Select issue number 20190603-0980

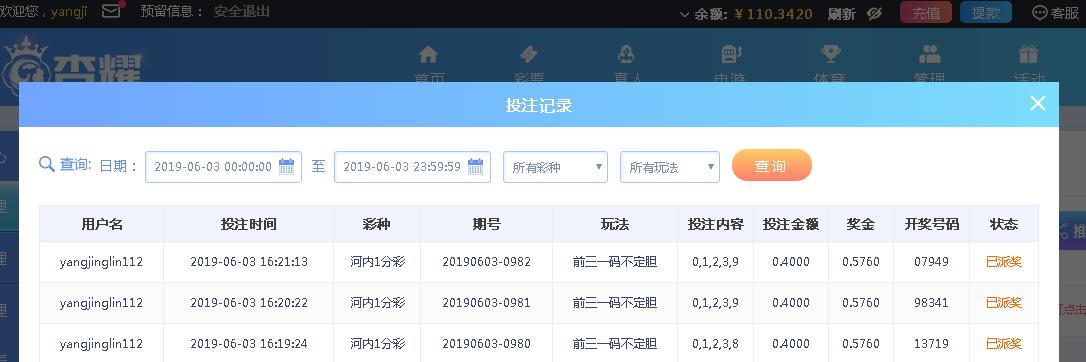pyautogui.click(x=486, y=344)
